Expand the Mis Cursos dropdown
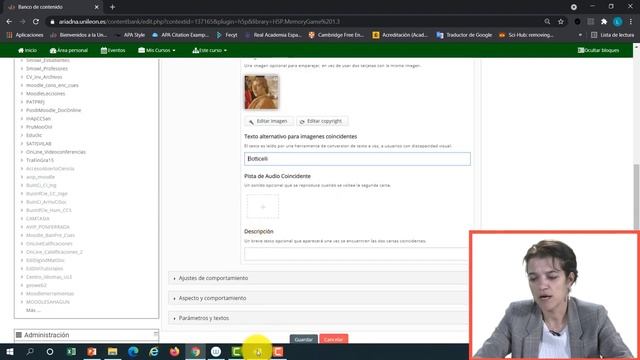The height and width of the screenshot is (360, 640). (x=157, y=50)
